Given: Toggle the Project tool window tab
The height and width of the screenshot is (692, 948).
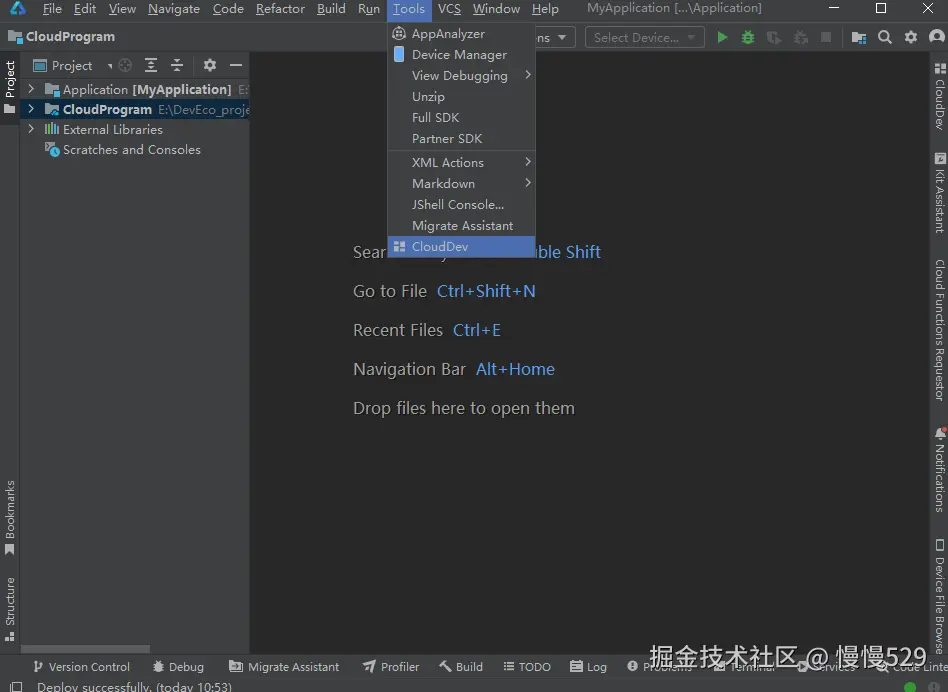Looking at the screenshot, I should click(x=10, y=87).
